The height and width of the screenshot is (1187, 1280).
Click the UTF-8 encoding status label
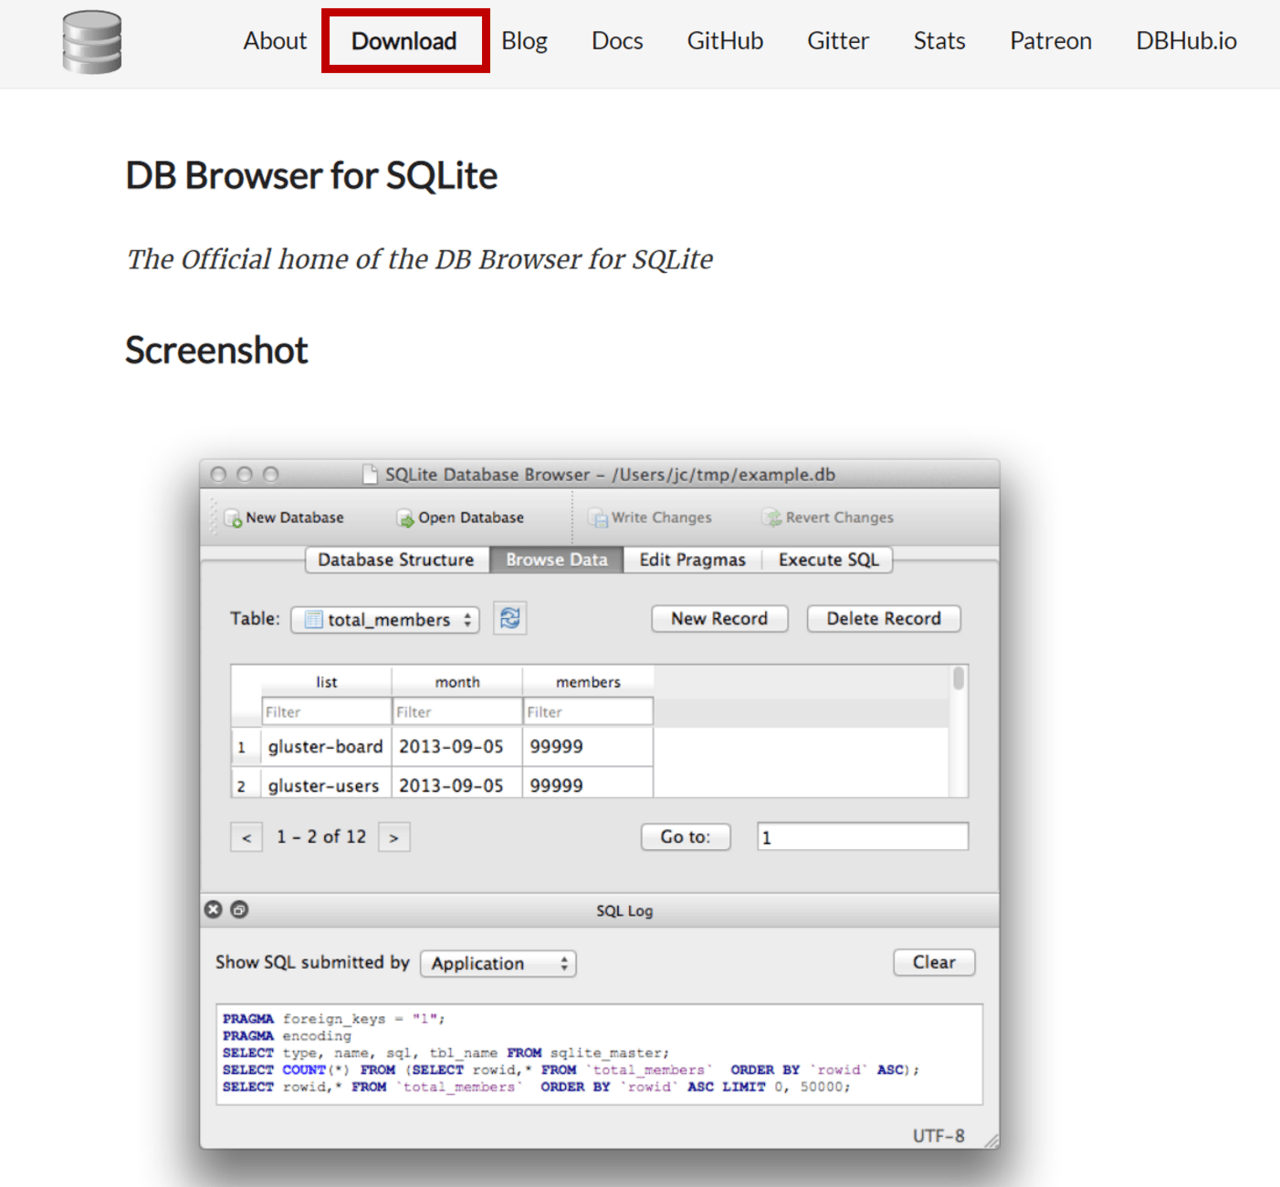pyautogui.click(x=938, y=1136)
